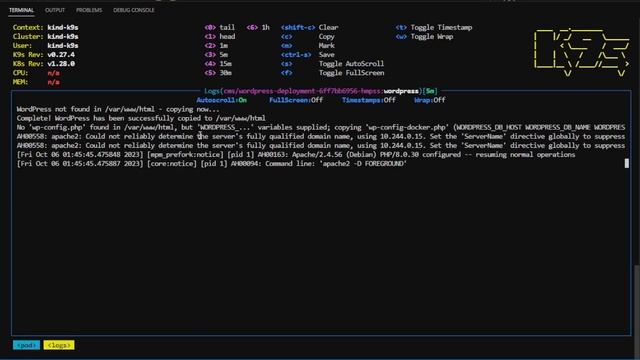Screen dimensions: 640x360
Task: Click the 5m time range hint
Action: click(x=216, y=54)
